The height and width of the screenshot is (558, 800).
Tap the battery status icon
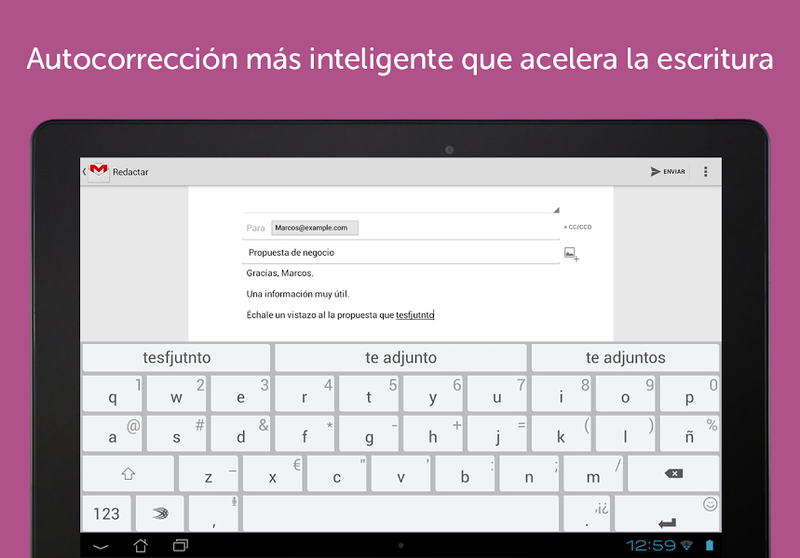[709, 546]
